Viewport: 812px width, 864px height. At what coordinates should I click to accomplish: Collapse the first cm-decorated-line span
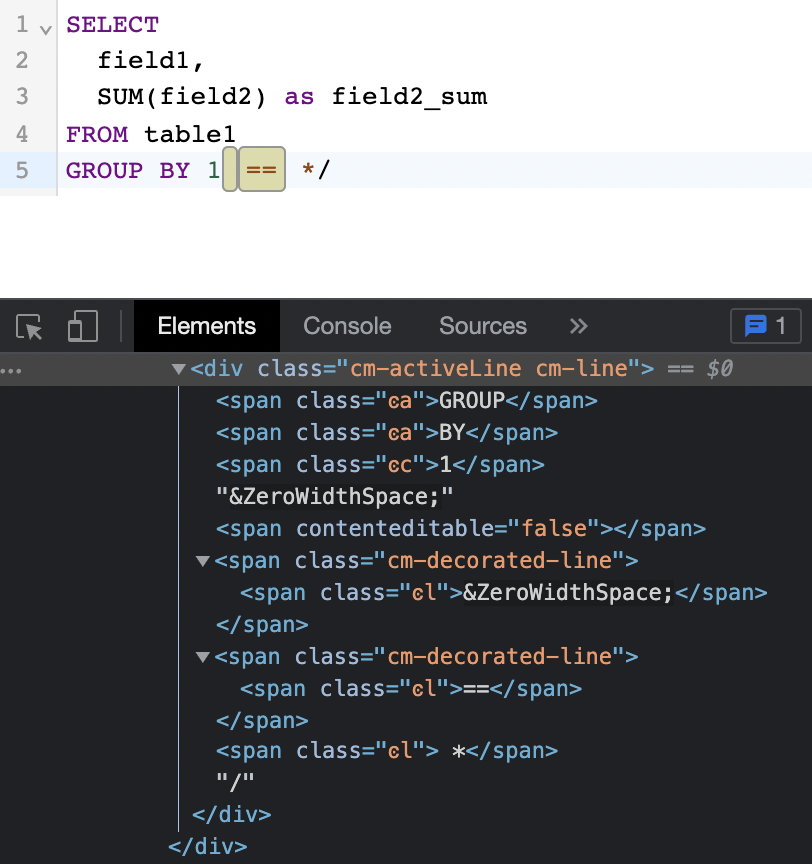(x=202, y=560)
